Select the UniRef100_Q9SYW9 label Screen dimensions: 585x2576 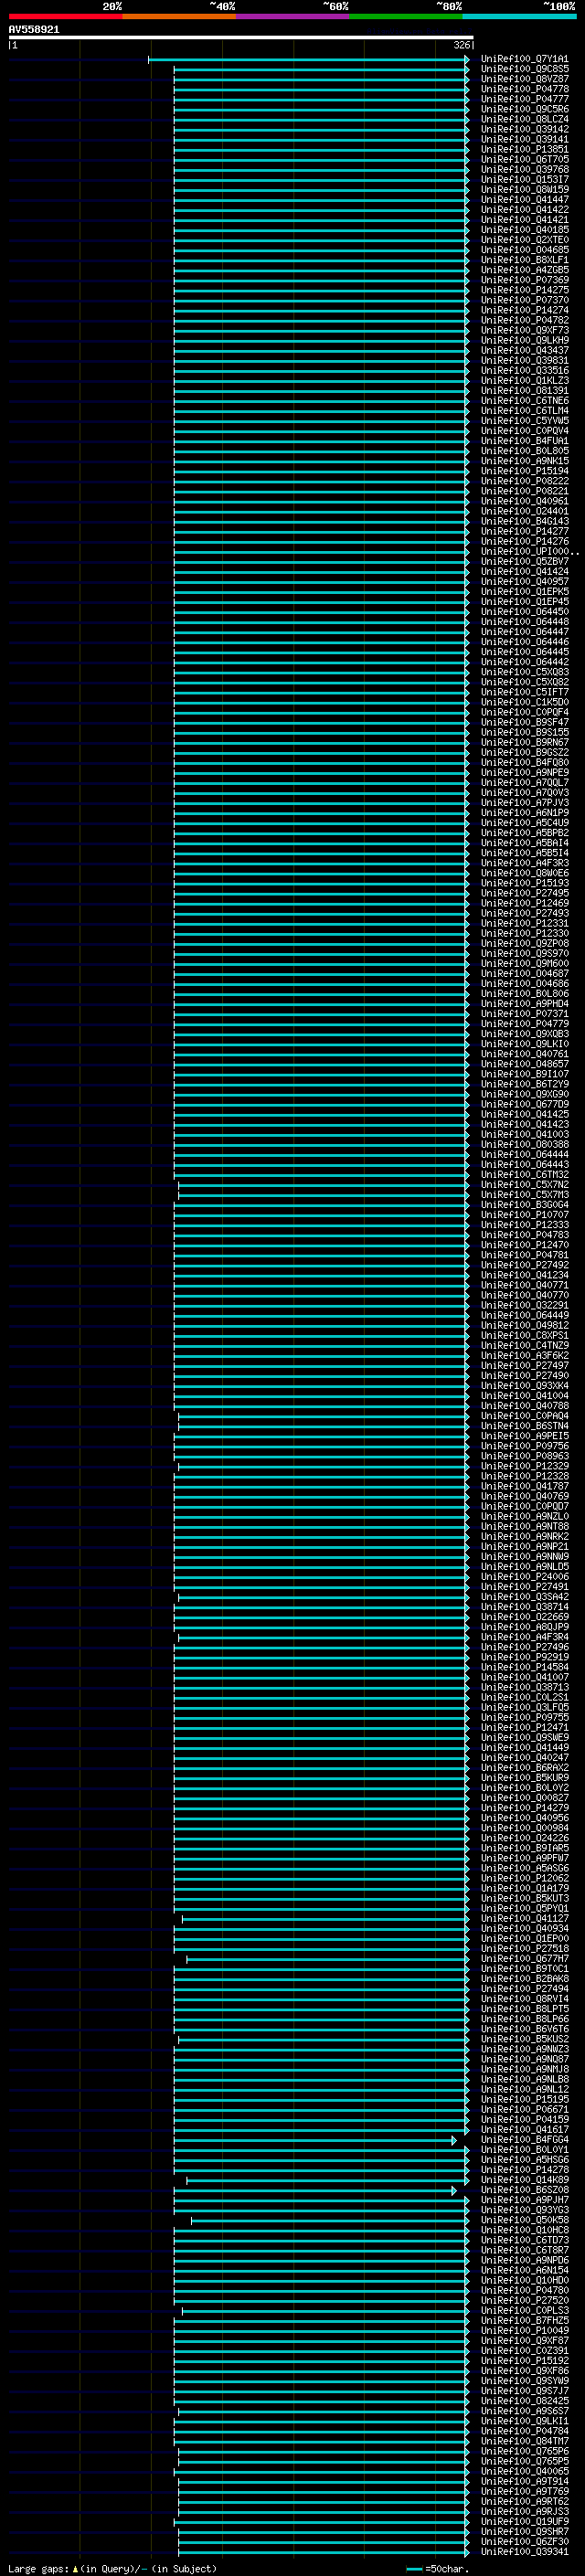click(524, 2381)
